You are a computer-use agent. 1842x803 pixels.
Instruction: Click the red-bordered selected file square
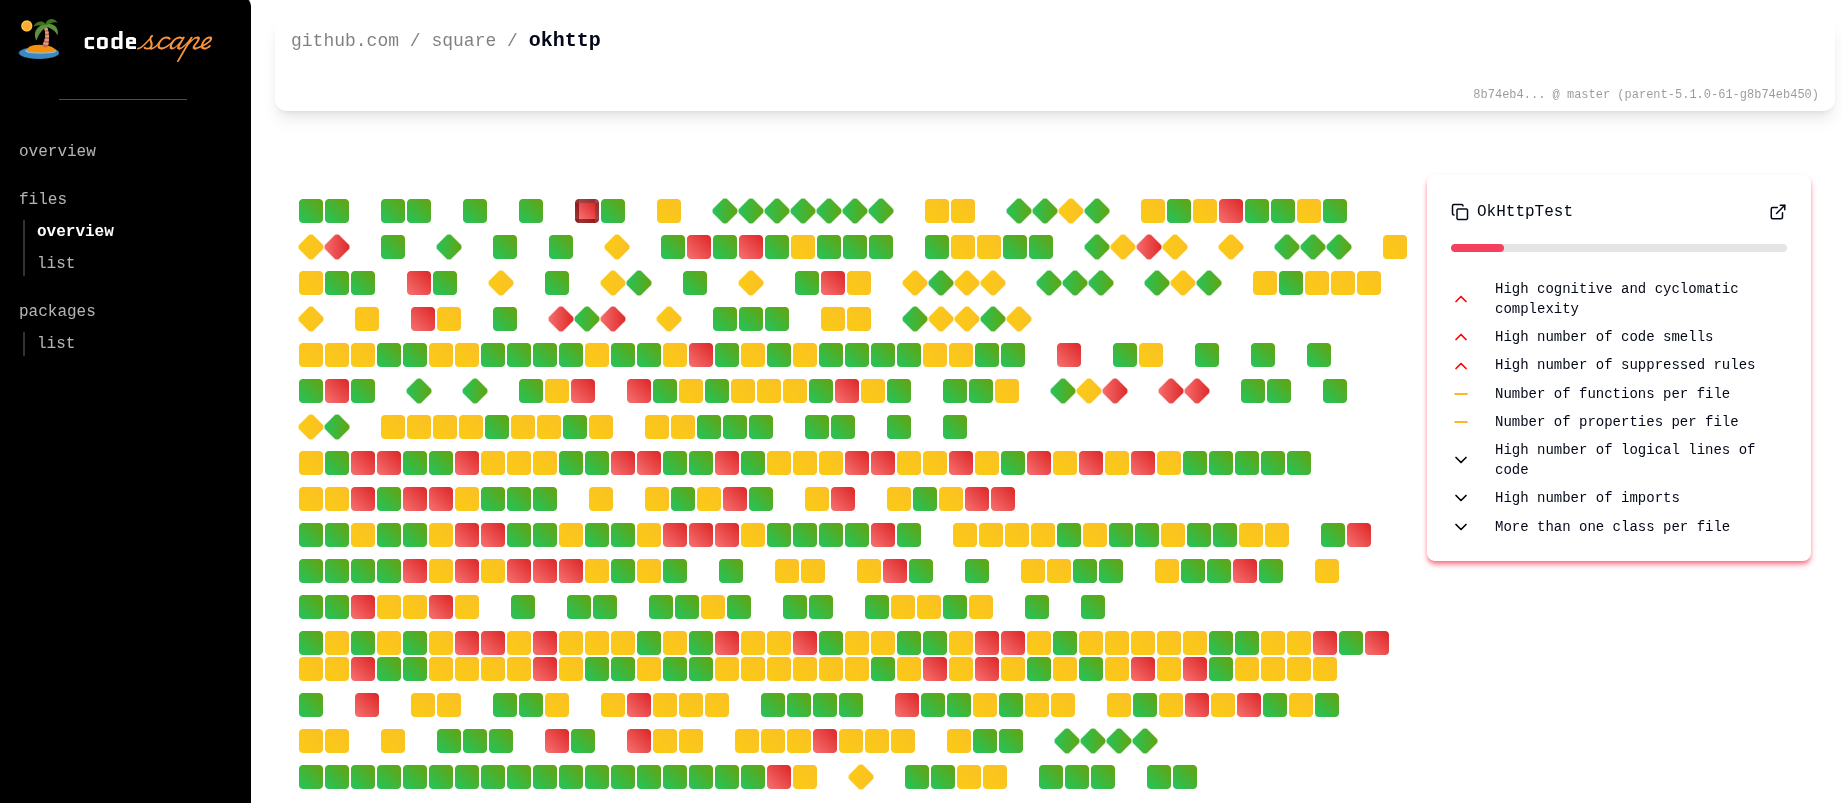pos(587,210)
